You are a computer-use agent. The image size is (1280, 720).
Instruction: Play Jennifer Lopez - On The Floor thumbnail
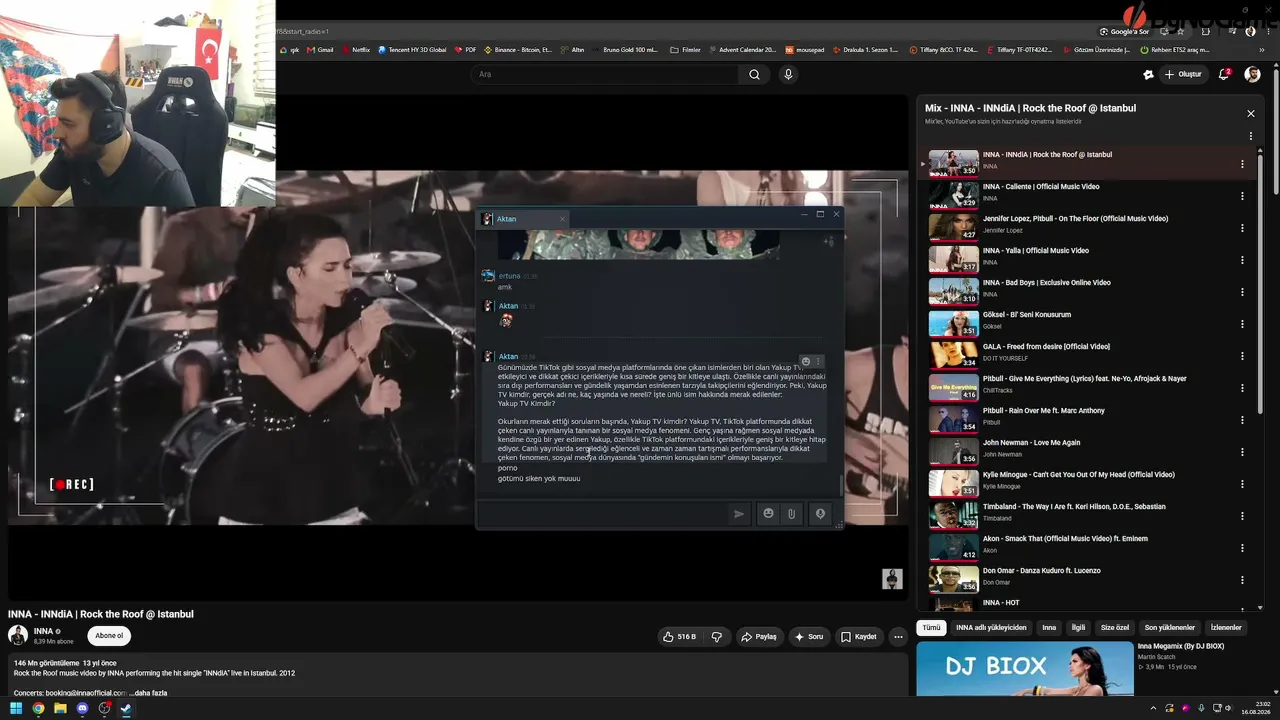tap(953, 227)
